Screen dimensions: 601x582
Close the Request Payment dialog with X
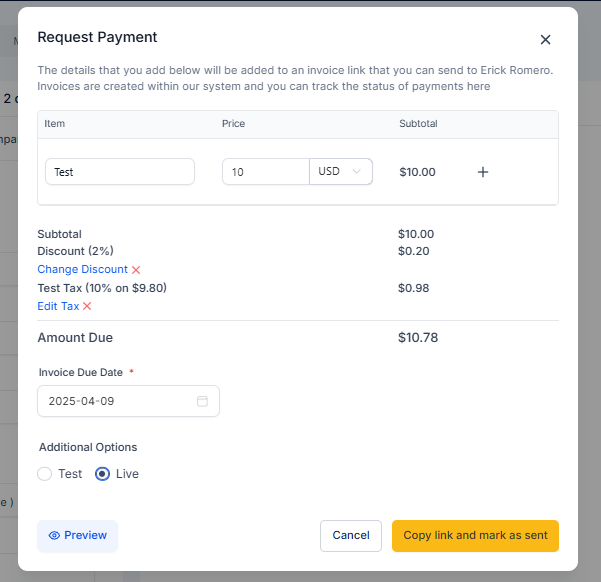click(545, 39)
